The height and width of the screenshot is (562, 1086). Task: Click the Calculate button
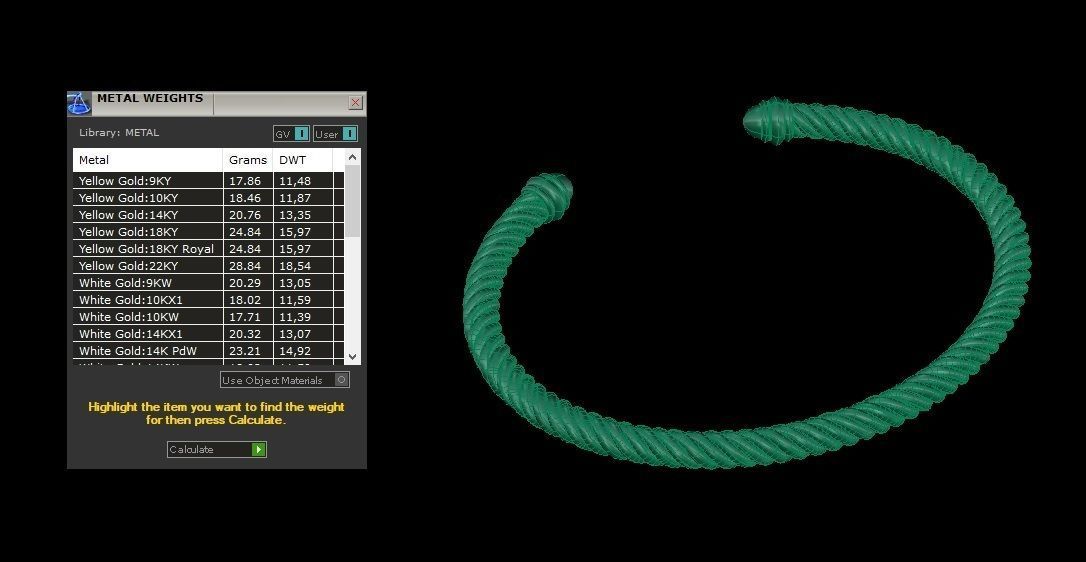(217, 449)
